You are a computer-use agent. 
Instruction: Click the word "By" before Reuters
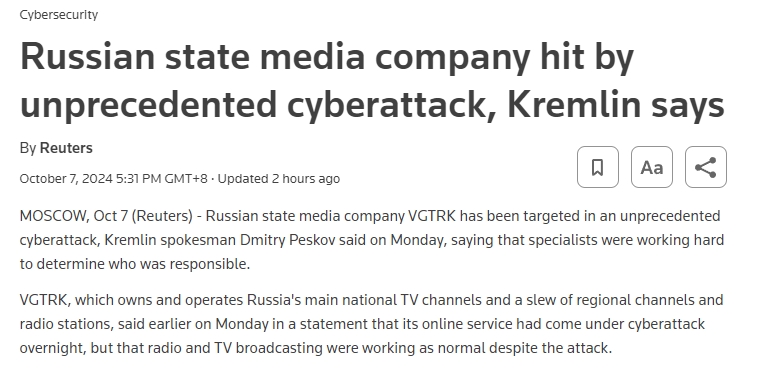[x=28, y=148]
